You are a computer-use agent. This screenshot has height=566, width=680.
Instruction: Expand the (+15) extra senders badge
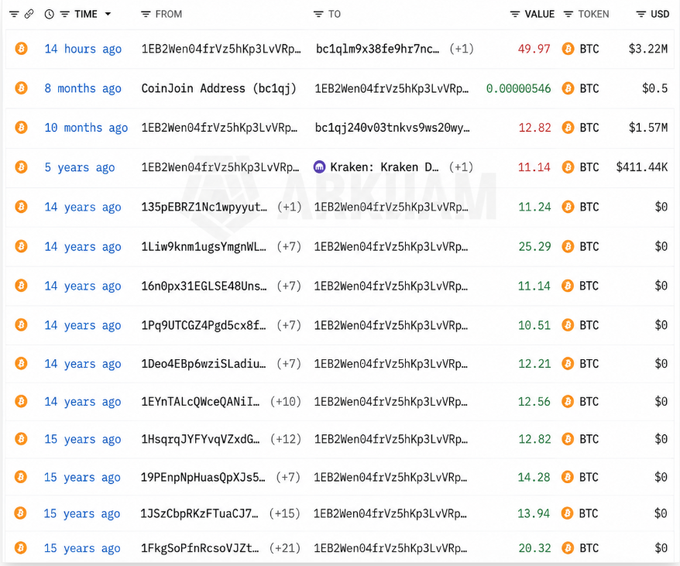coord(284,514)
